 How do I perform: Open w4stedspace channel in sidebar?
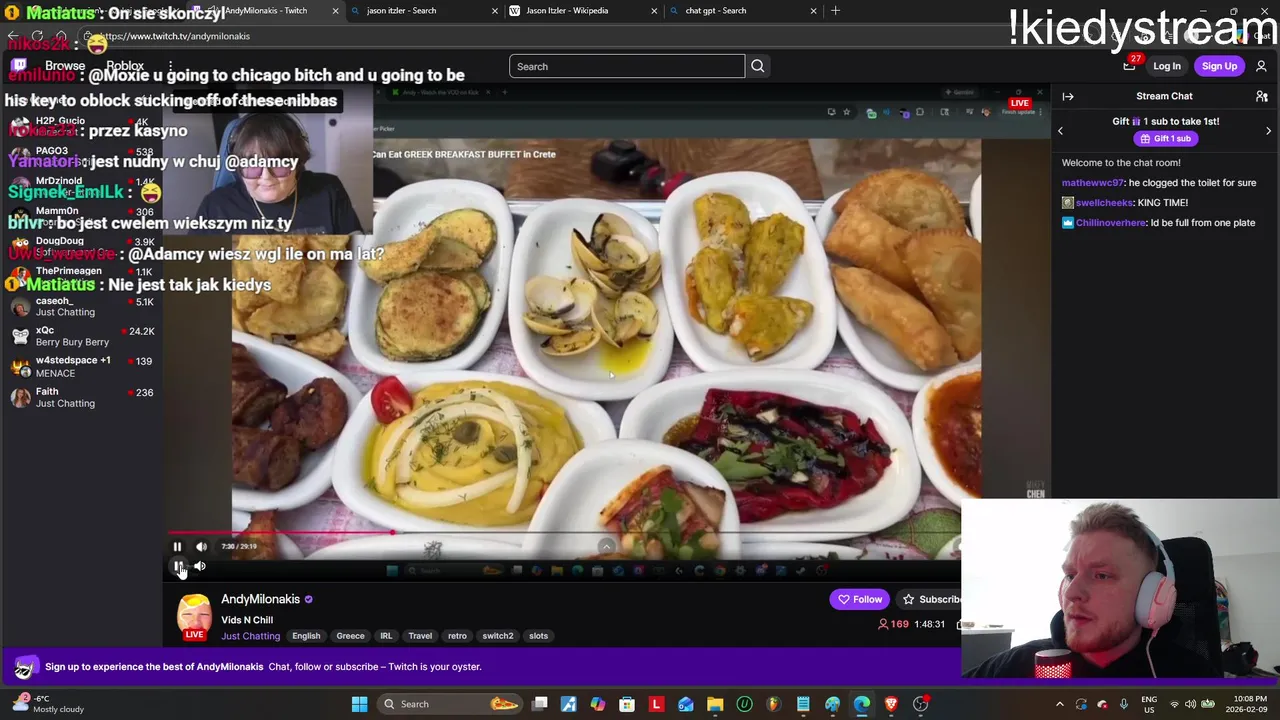82,366
